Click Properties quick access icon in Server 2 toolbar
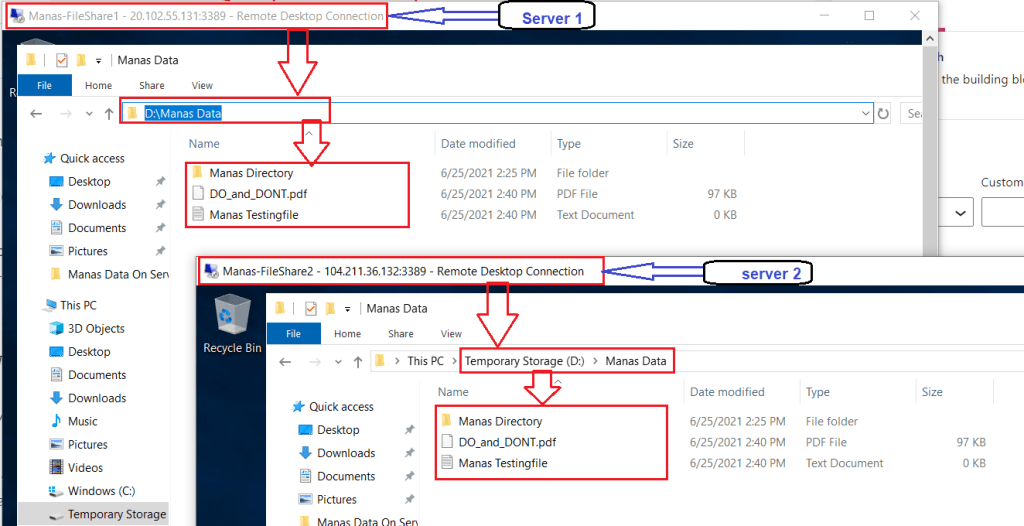Image resolution: width=1024 pixels, height=526 pixels. coord(311,308)
